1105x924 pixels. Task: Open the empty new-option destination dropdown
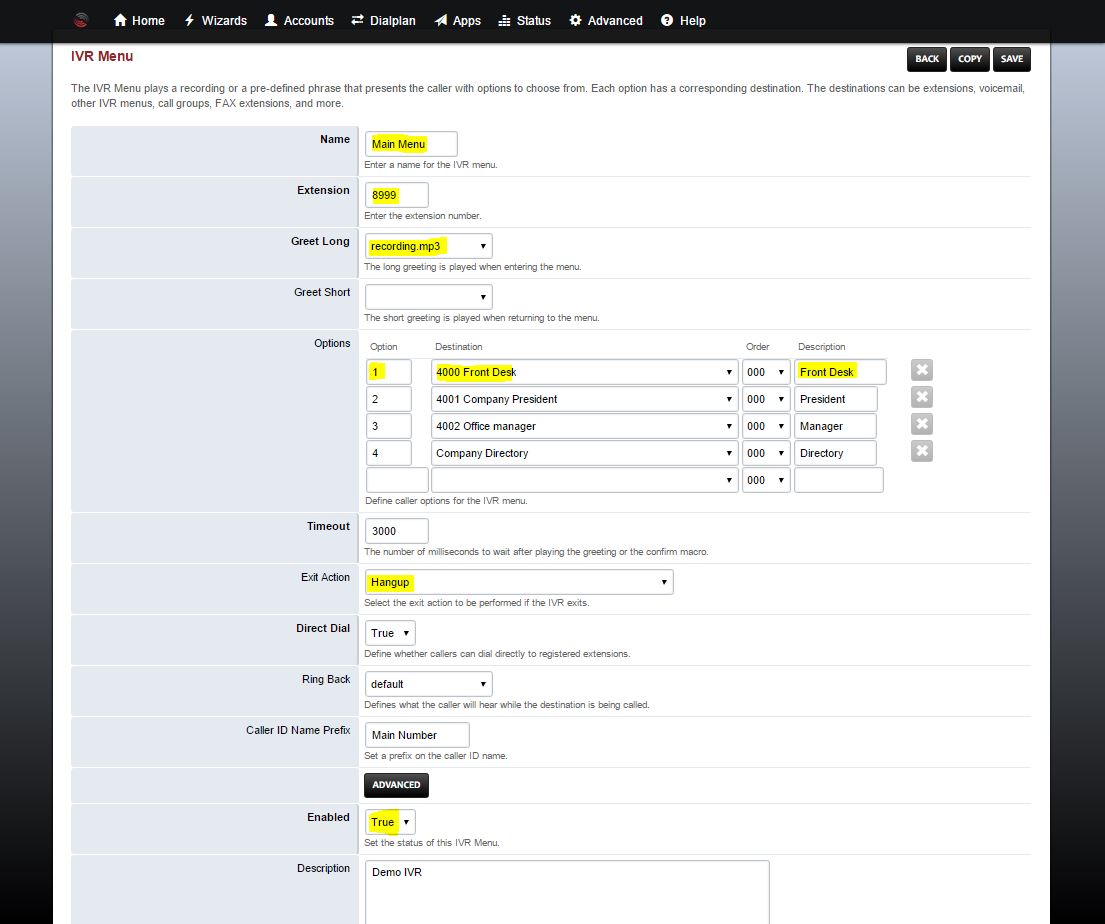pos(584,480)
